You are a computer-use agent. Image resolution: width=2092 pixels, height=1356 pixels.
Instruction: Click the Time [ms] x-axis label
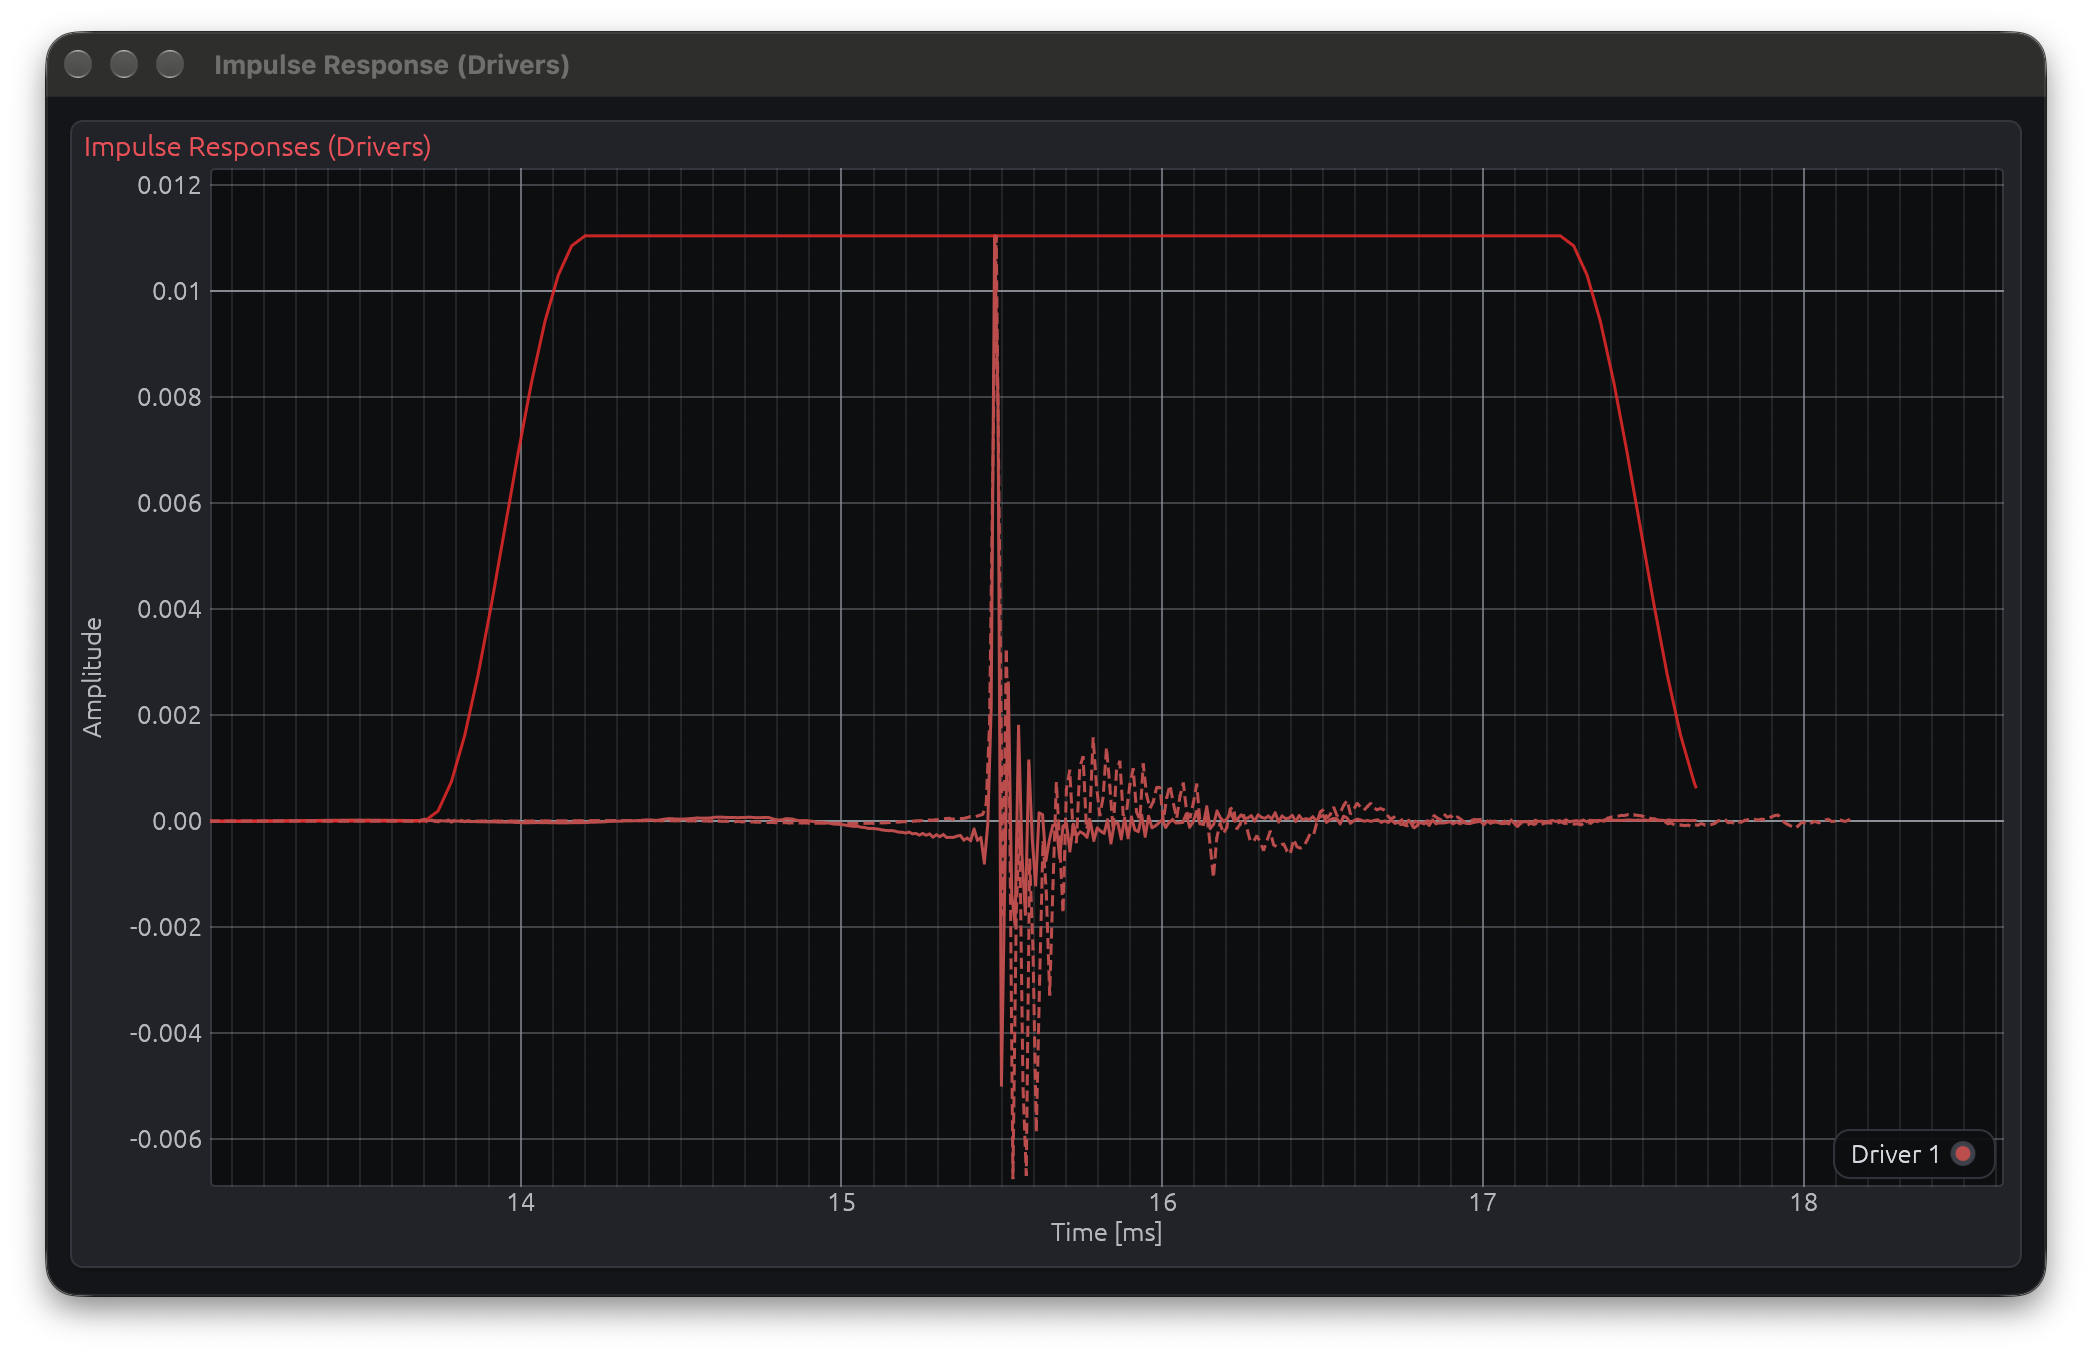1106,1233
